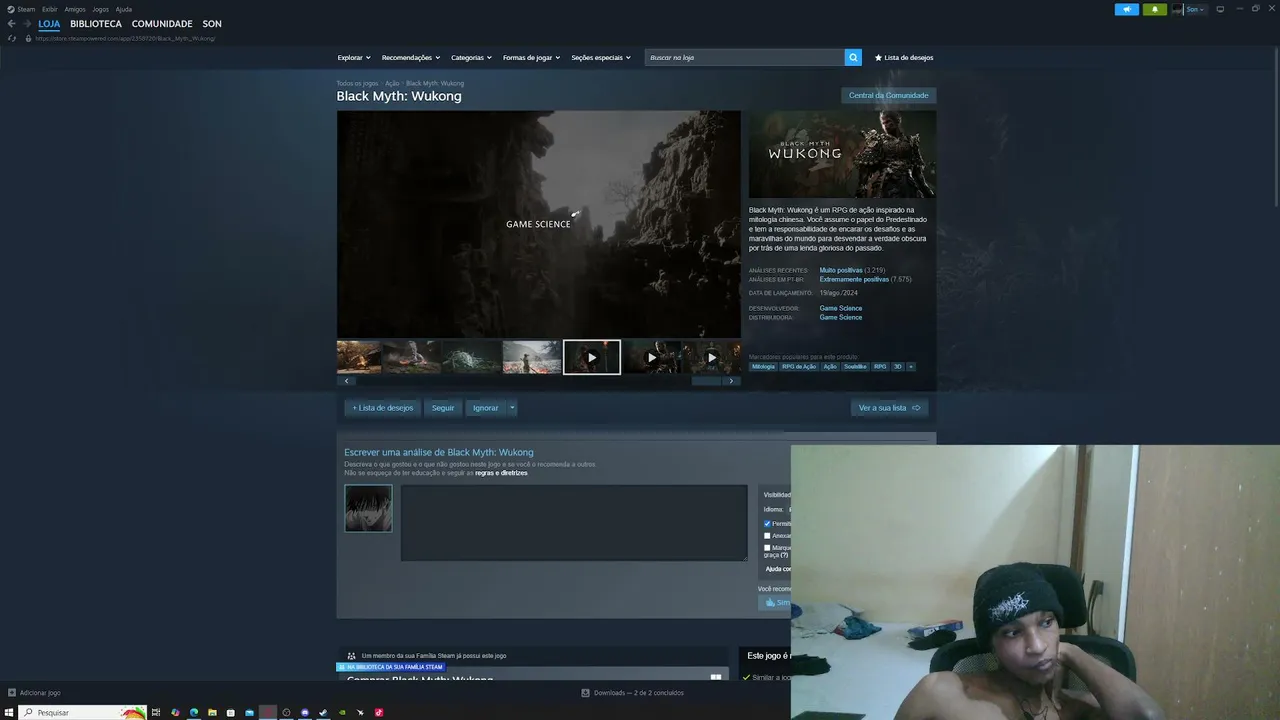The height and width of the screenshot is (720, 1280).
Task: Open the pink music app taskbar icon
Action: (379, 712)
